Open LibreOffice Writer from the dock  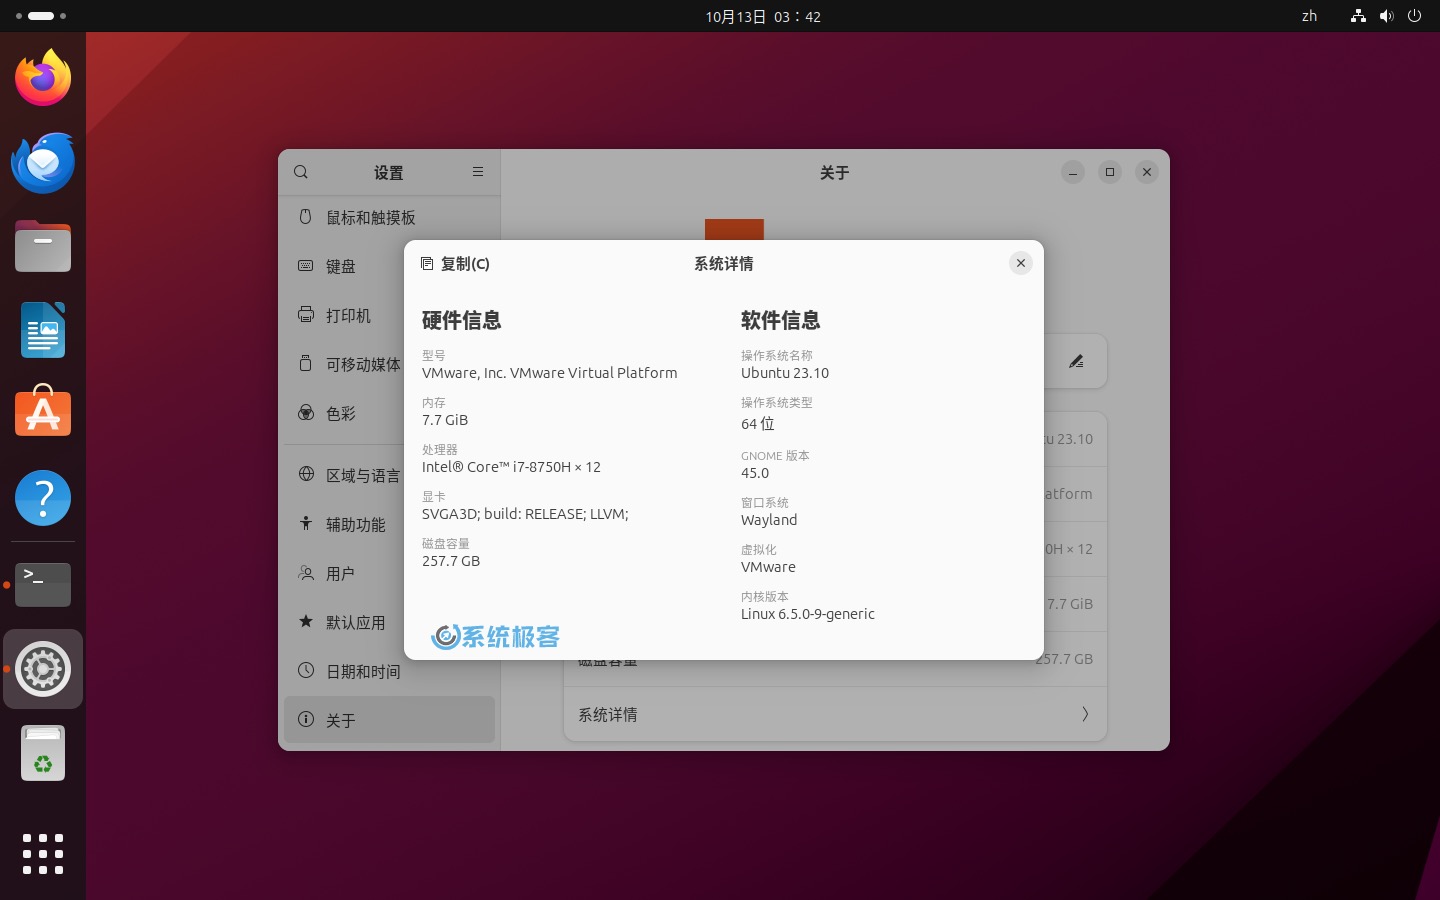tap(43, 330)
